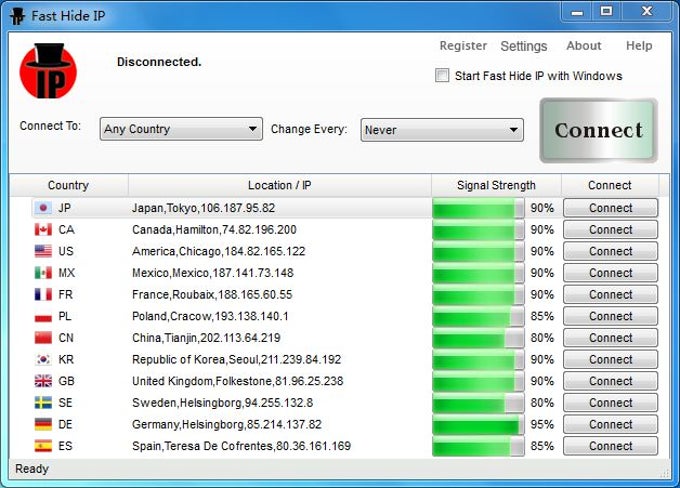This screenshot has width=680, height=488.
Task: Close the Fast Hide IP window
Action: tap(647, 12)
